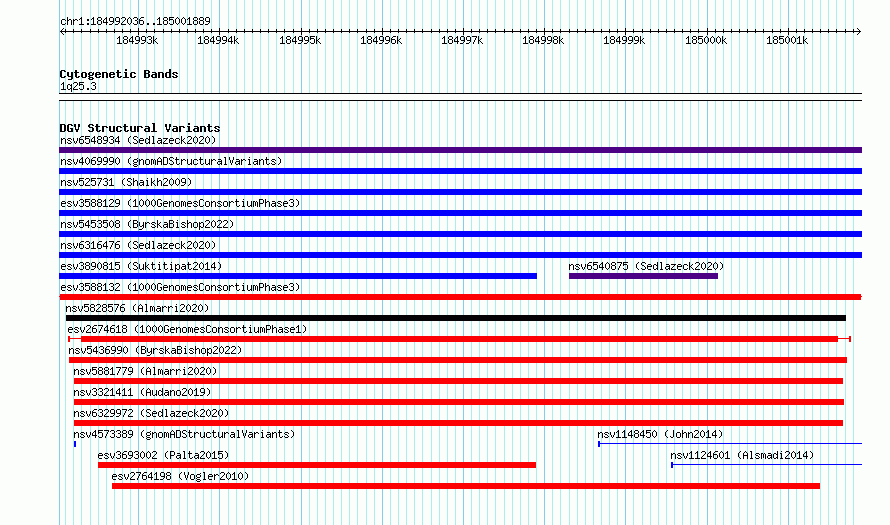
Task: Click the red bar under esv3693002
Action: pos(317,465)
